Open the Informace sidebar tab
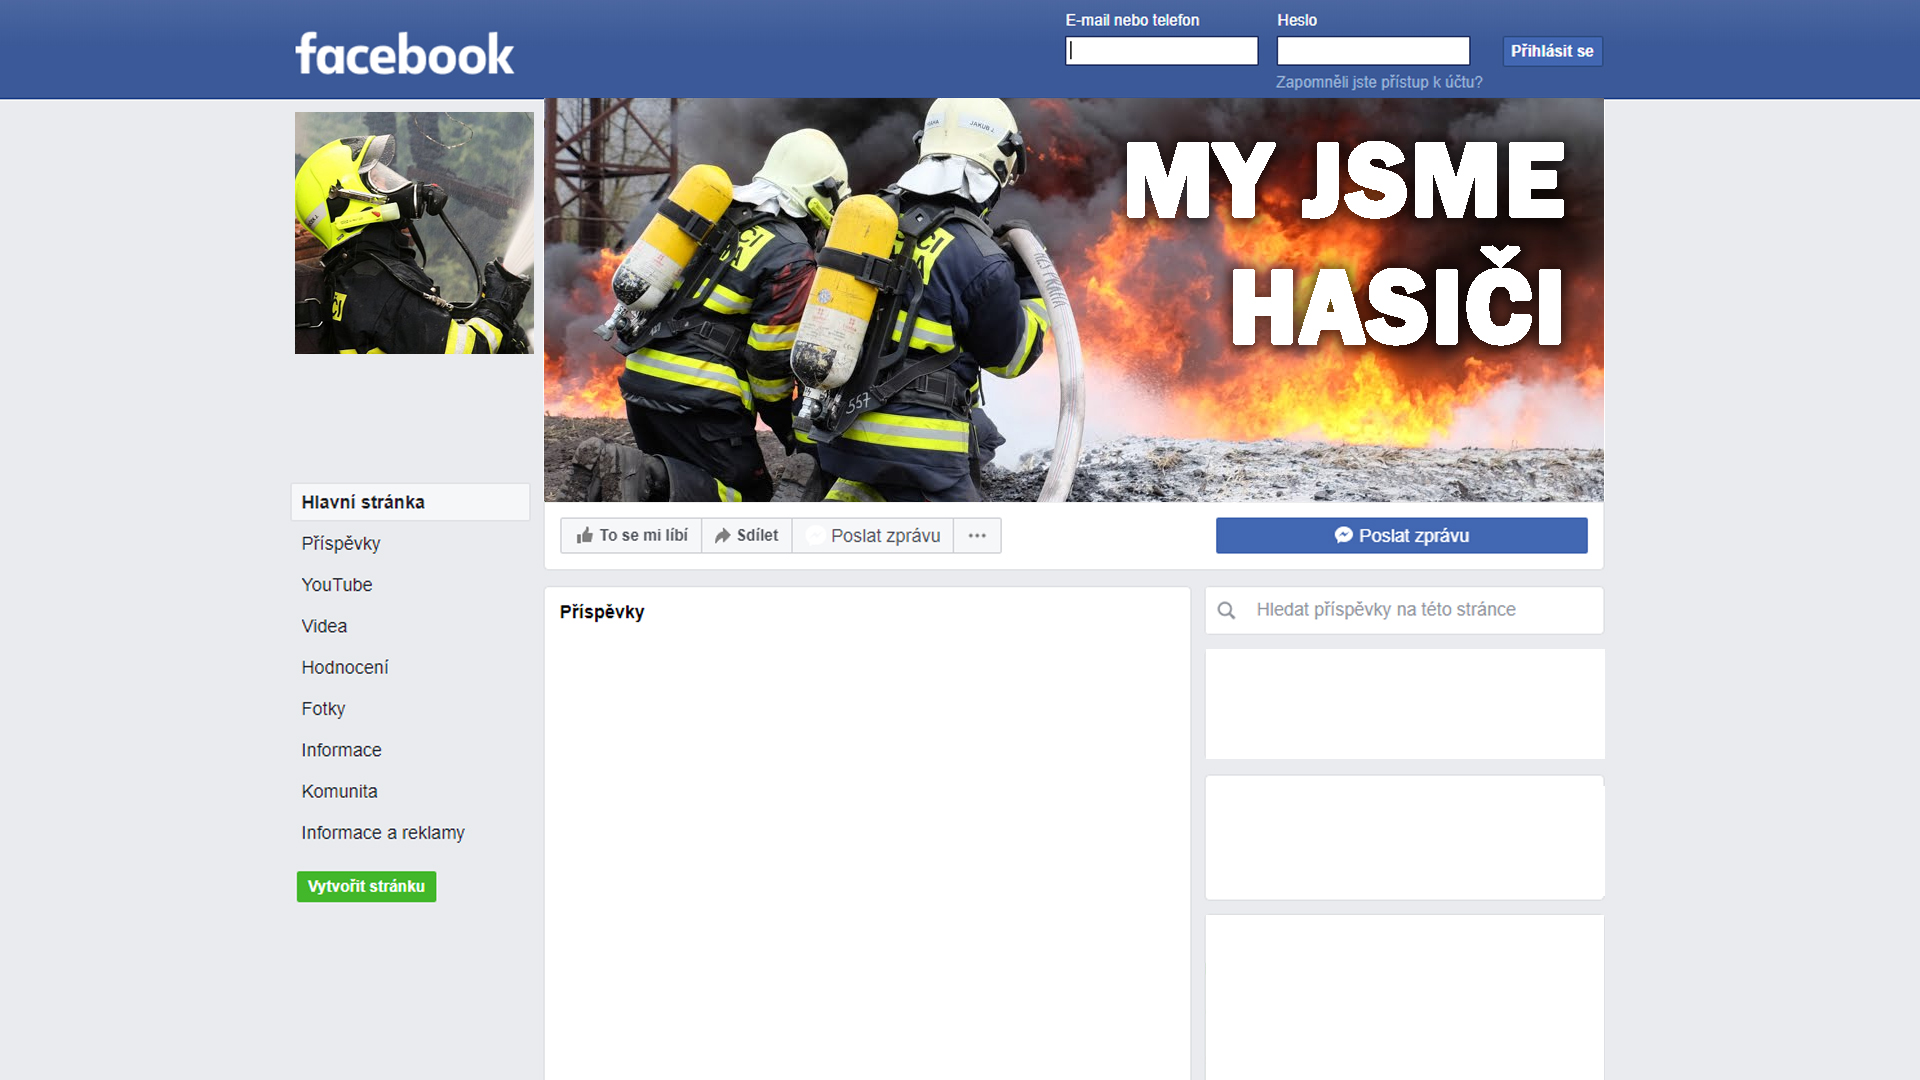Viewport: 1920px width, 1080px height. click(x=341, y=750)
